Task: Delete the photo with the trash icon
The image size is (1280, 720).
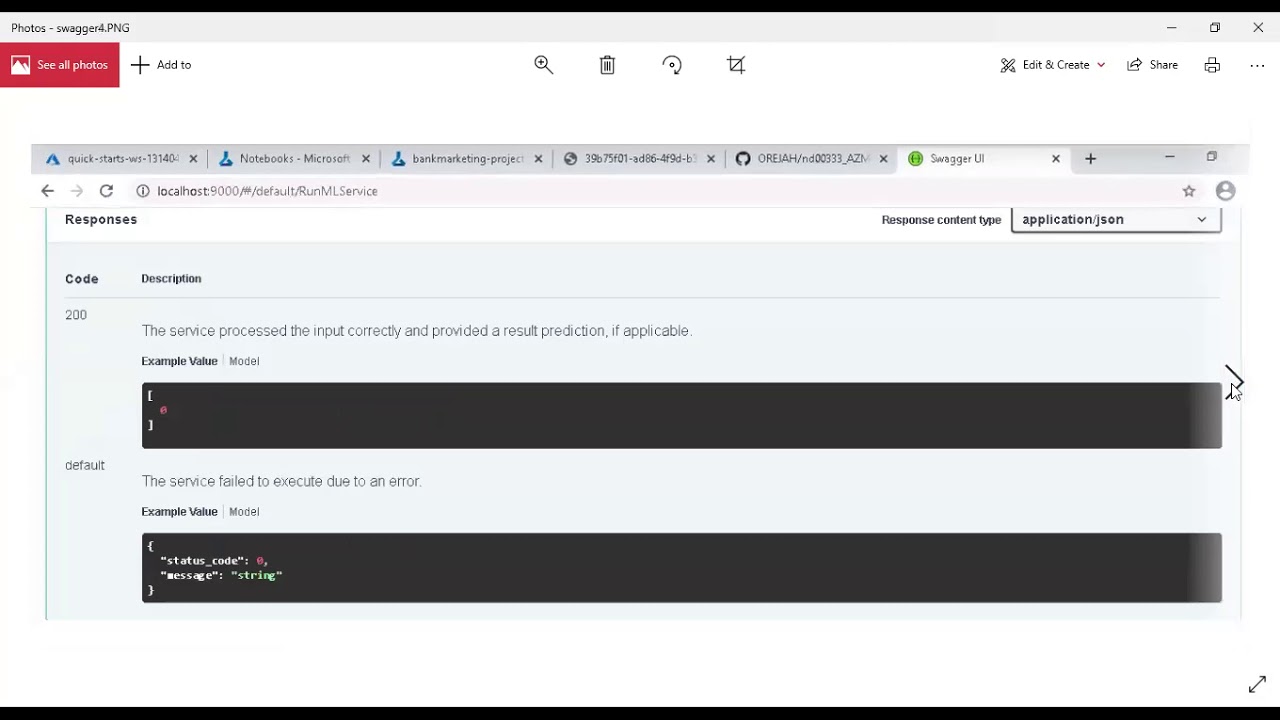Action: coord(607,65)
